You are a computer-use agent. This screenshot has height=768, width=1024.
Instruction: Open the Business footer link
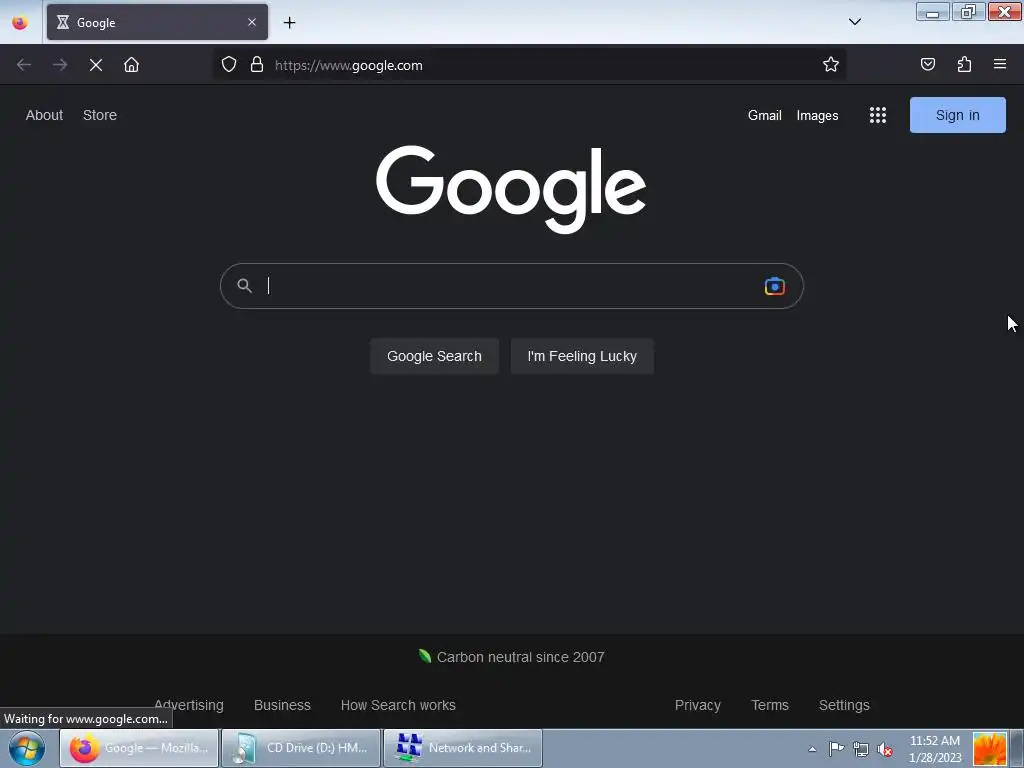282,705
